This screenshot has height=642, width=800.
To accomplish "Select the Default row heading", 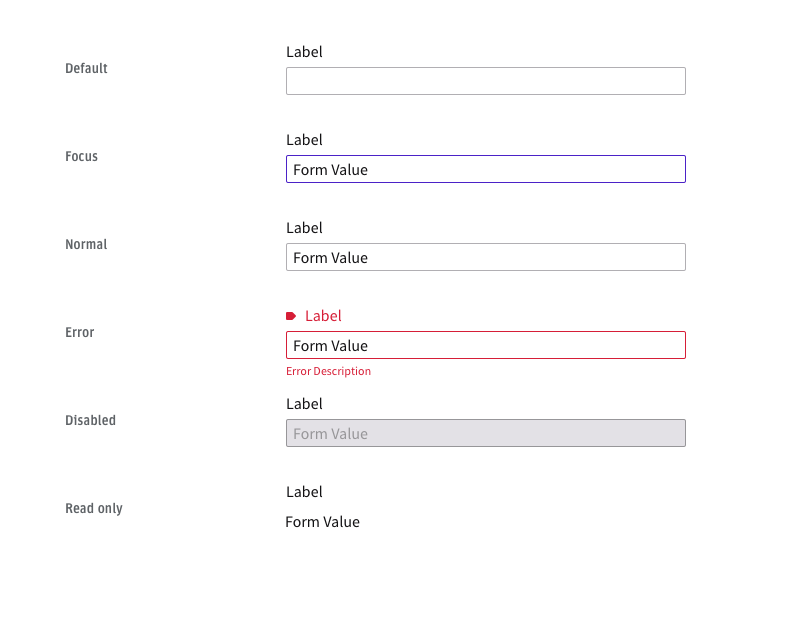I will click(x=86, y=68).
